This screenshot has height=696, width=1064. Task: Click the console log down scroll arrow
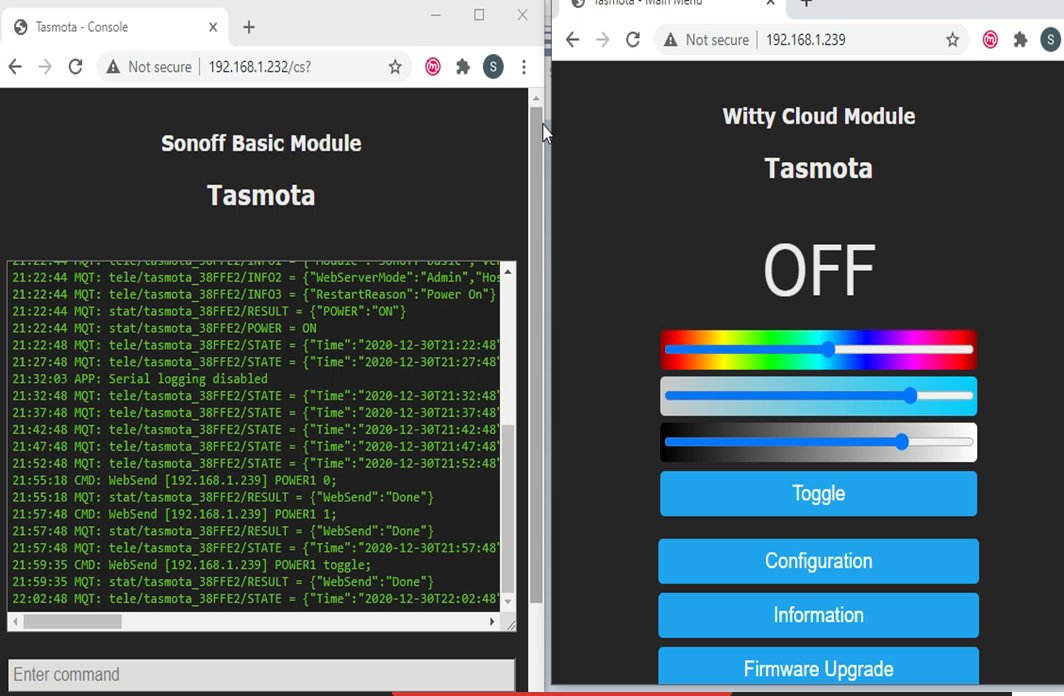[508, 601]
